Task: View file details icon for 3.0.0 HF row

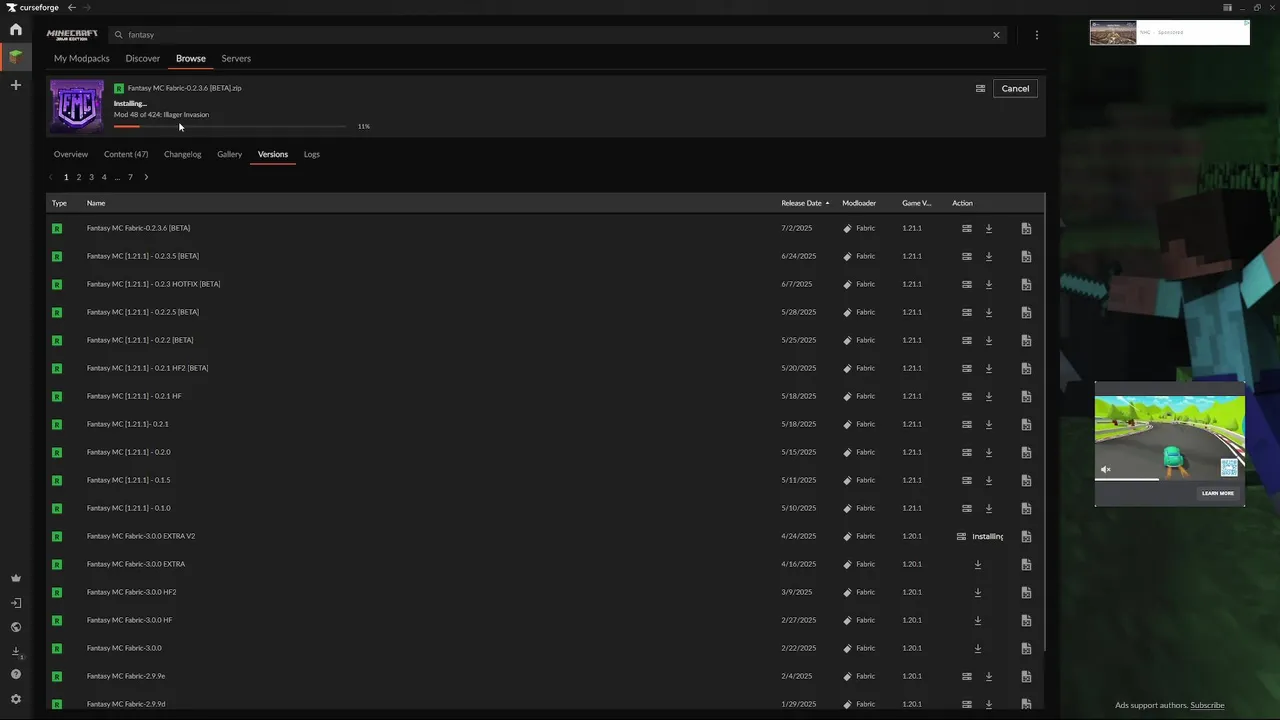Action: pyautogui.click(x=1026, y=620)
